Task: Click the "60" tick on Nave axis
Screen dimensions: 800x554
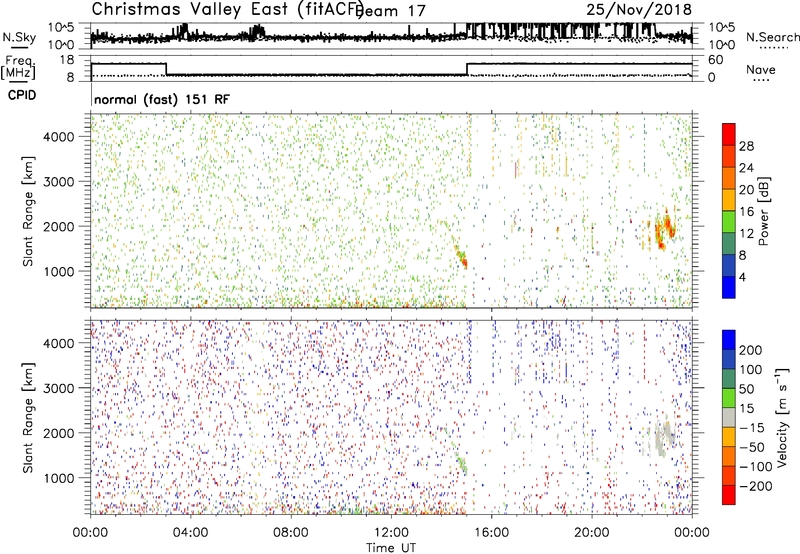Action: pos(716,60)
